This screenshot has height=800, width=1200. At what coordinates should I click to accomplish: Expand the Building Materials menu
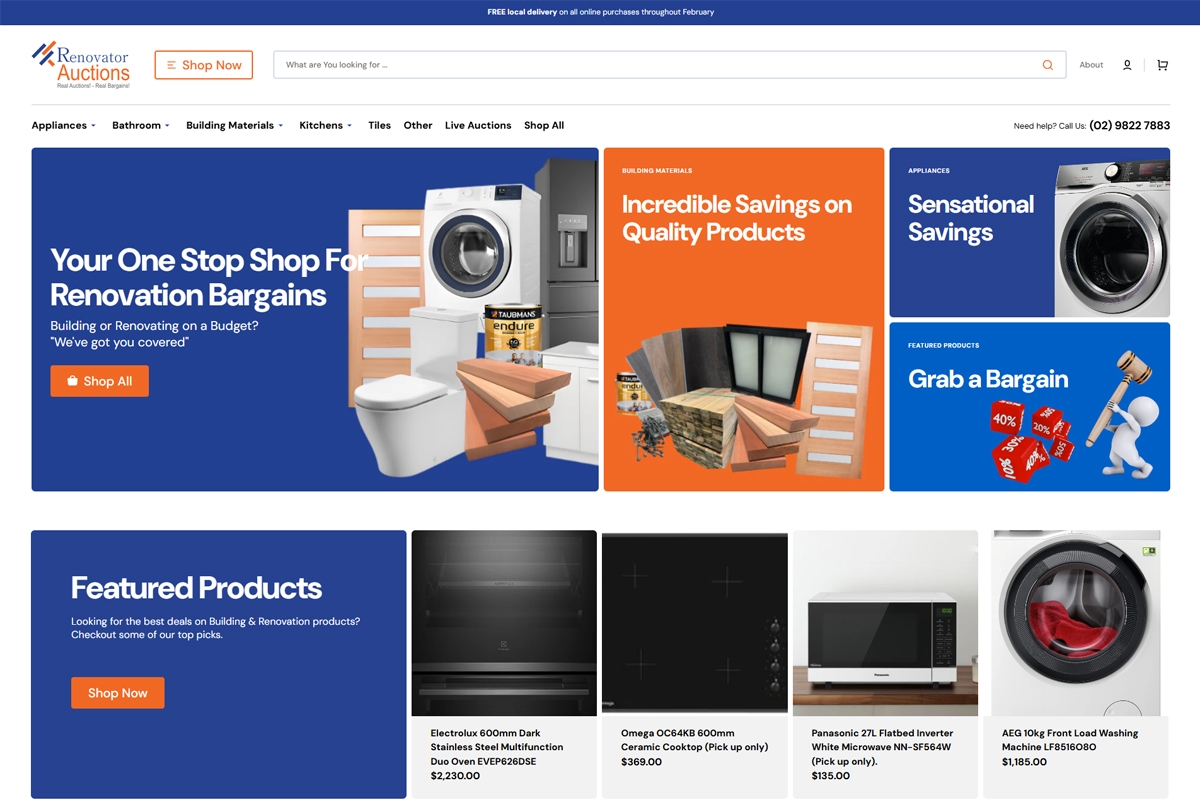pyautogui.click(x=235, y=125)
